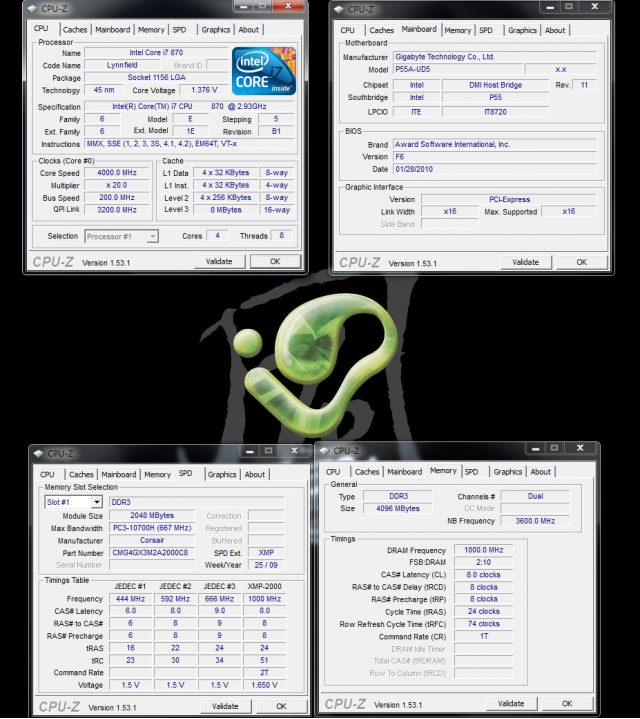The width and height of the screenshot is (640, 719).
Task: Click the BIOS Date field 01/28/2010
Action: (x=495, y=169)
